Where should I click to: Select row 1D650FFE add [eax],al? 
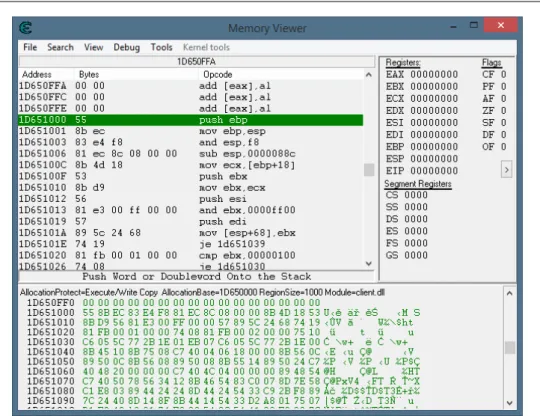pyautogui.click(x=191, y=108)
